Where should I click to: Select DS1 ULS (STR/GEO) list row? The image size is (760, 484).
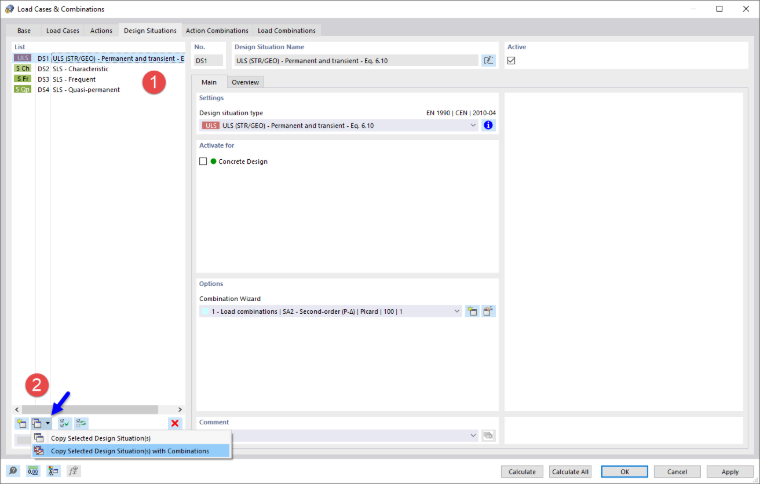point(99,58)
